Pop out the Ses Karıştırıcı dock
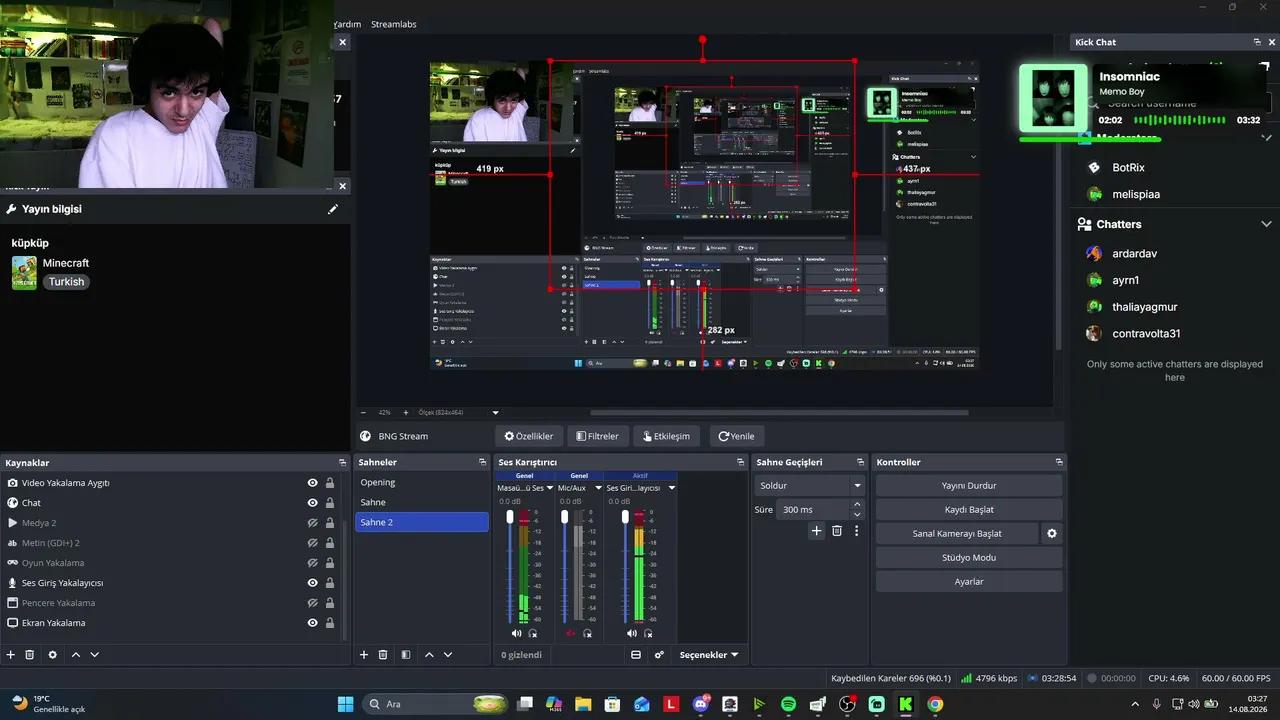The width and height of the screenshot is (1280, 720). pos(741,462)
